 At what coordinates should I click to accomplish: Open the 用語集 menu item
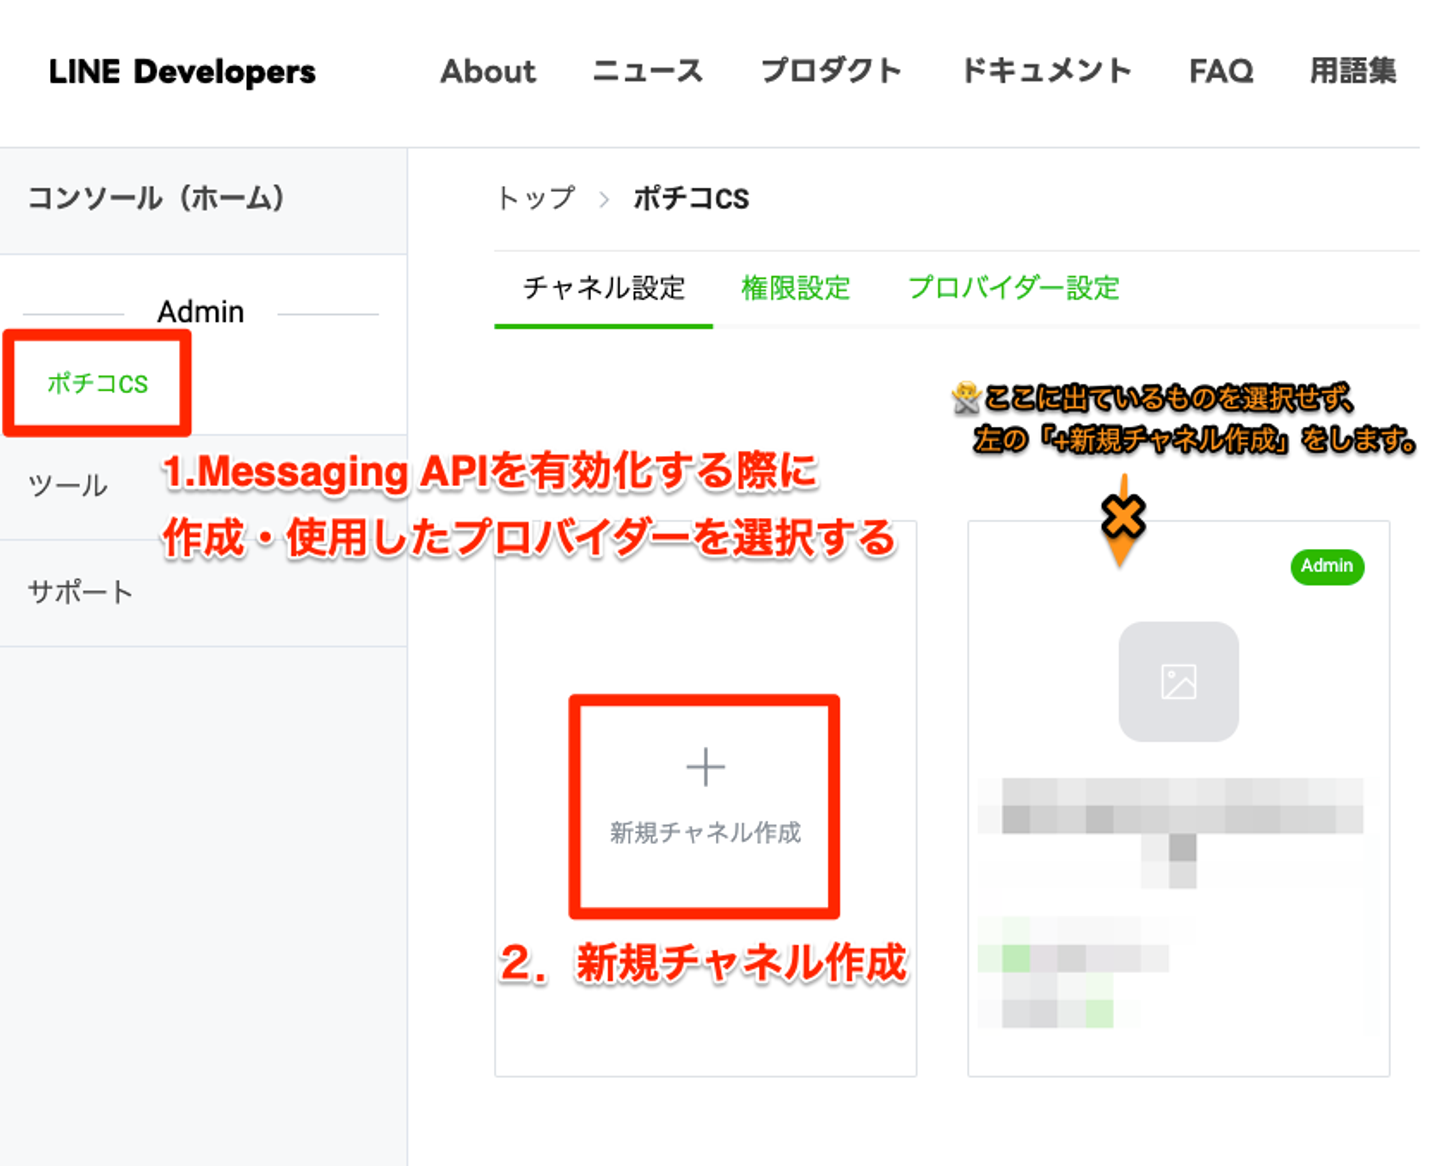coord(1353,71)
